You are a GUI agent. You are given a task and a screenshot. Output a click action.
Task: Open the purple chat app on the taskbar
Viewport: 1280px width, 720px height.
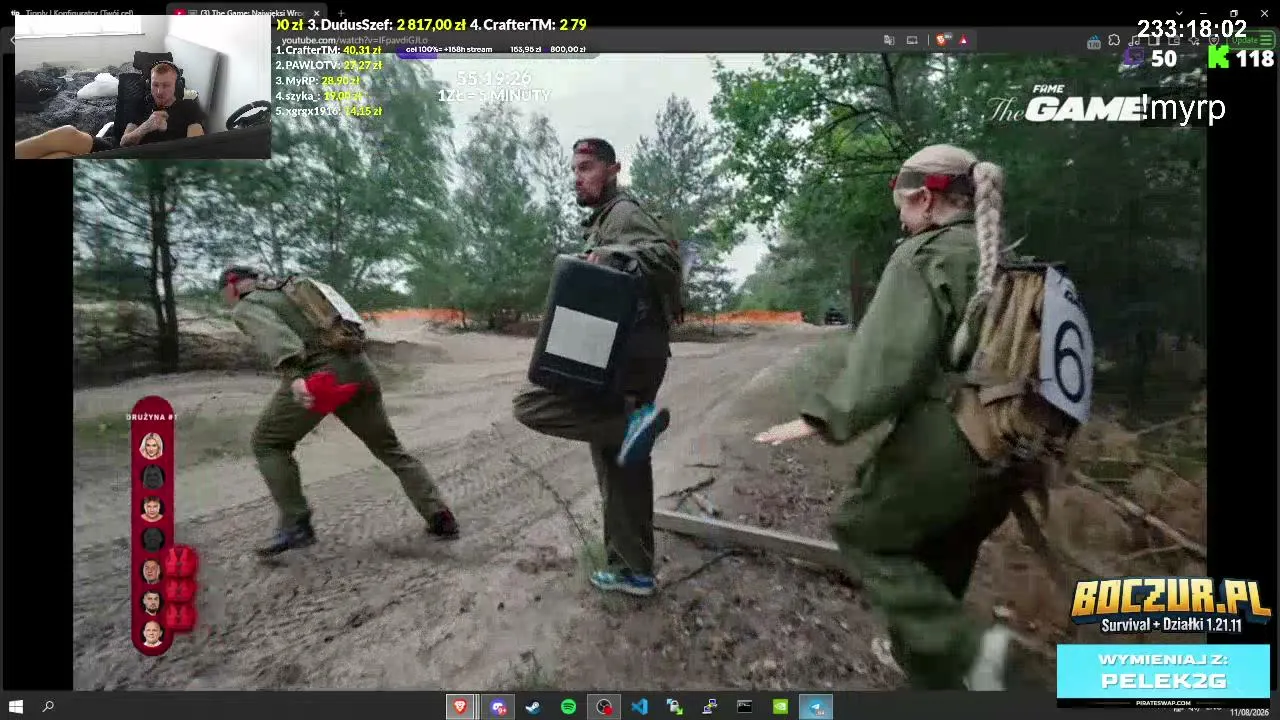[x=498, y=707]
